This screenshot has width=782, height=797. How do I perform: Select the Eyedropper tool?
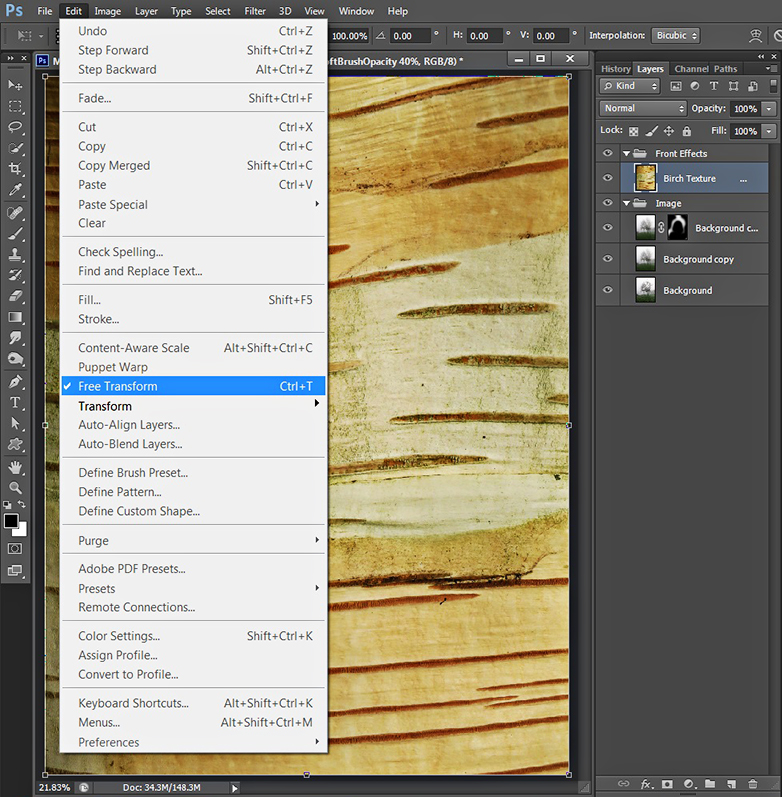[x=15, y=190]
